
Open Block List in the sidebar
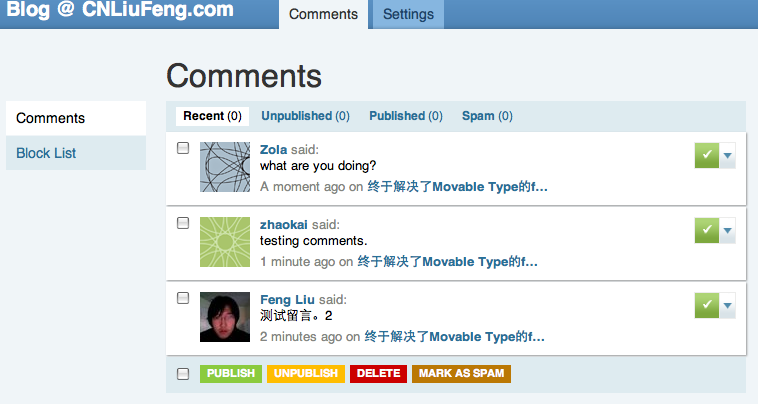pos(46,153)
